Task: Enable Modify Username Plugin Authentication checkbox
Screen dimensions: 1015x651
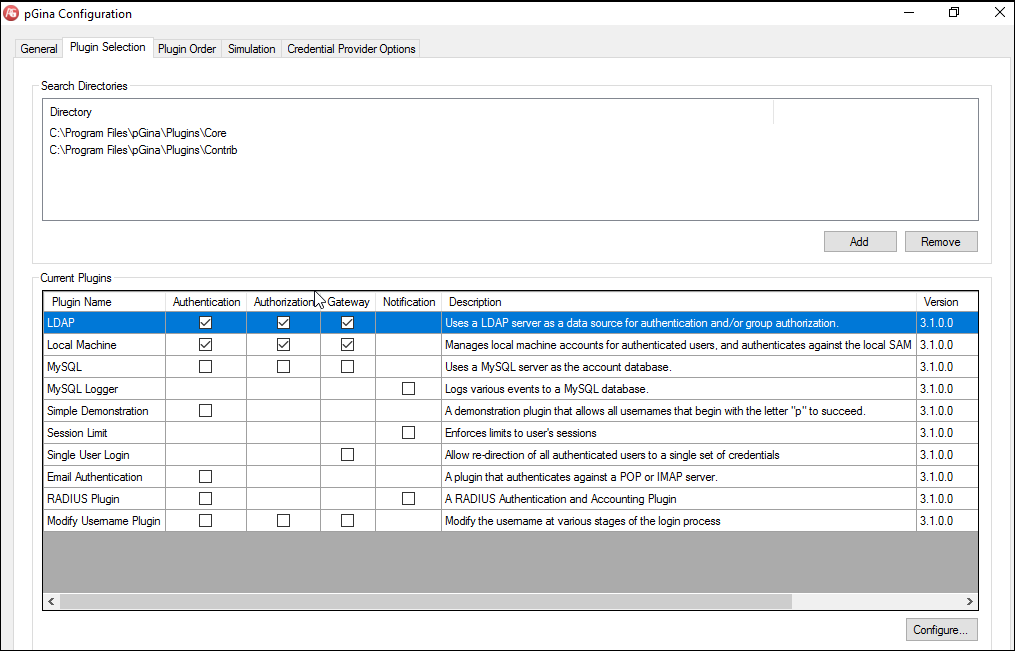Action: click(205, 520)
